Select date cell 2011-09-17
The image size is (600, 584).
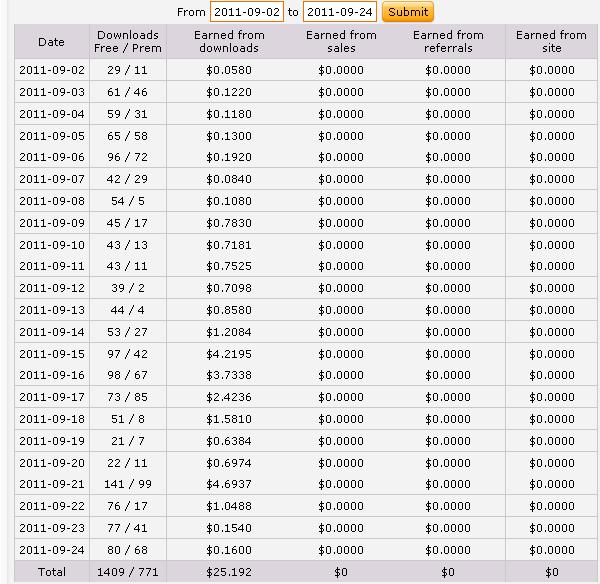[52, 397]
